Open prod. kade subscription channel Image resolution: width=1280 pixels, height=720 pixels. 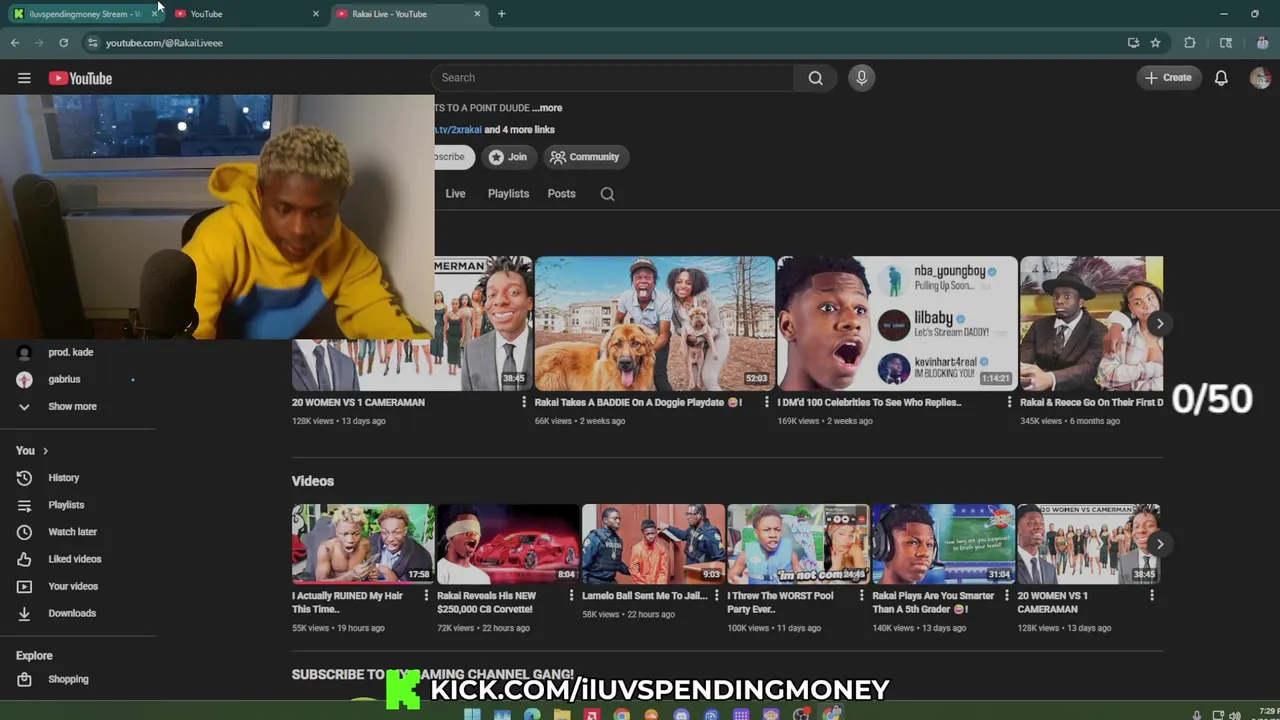(x=70, y=352)
